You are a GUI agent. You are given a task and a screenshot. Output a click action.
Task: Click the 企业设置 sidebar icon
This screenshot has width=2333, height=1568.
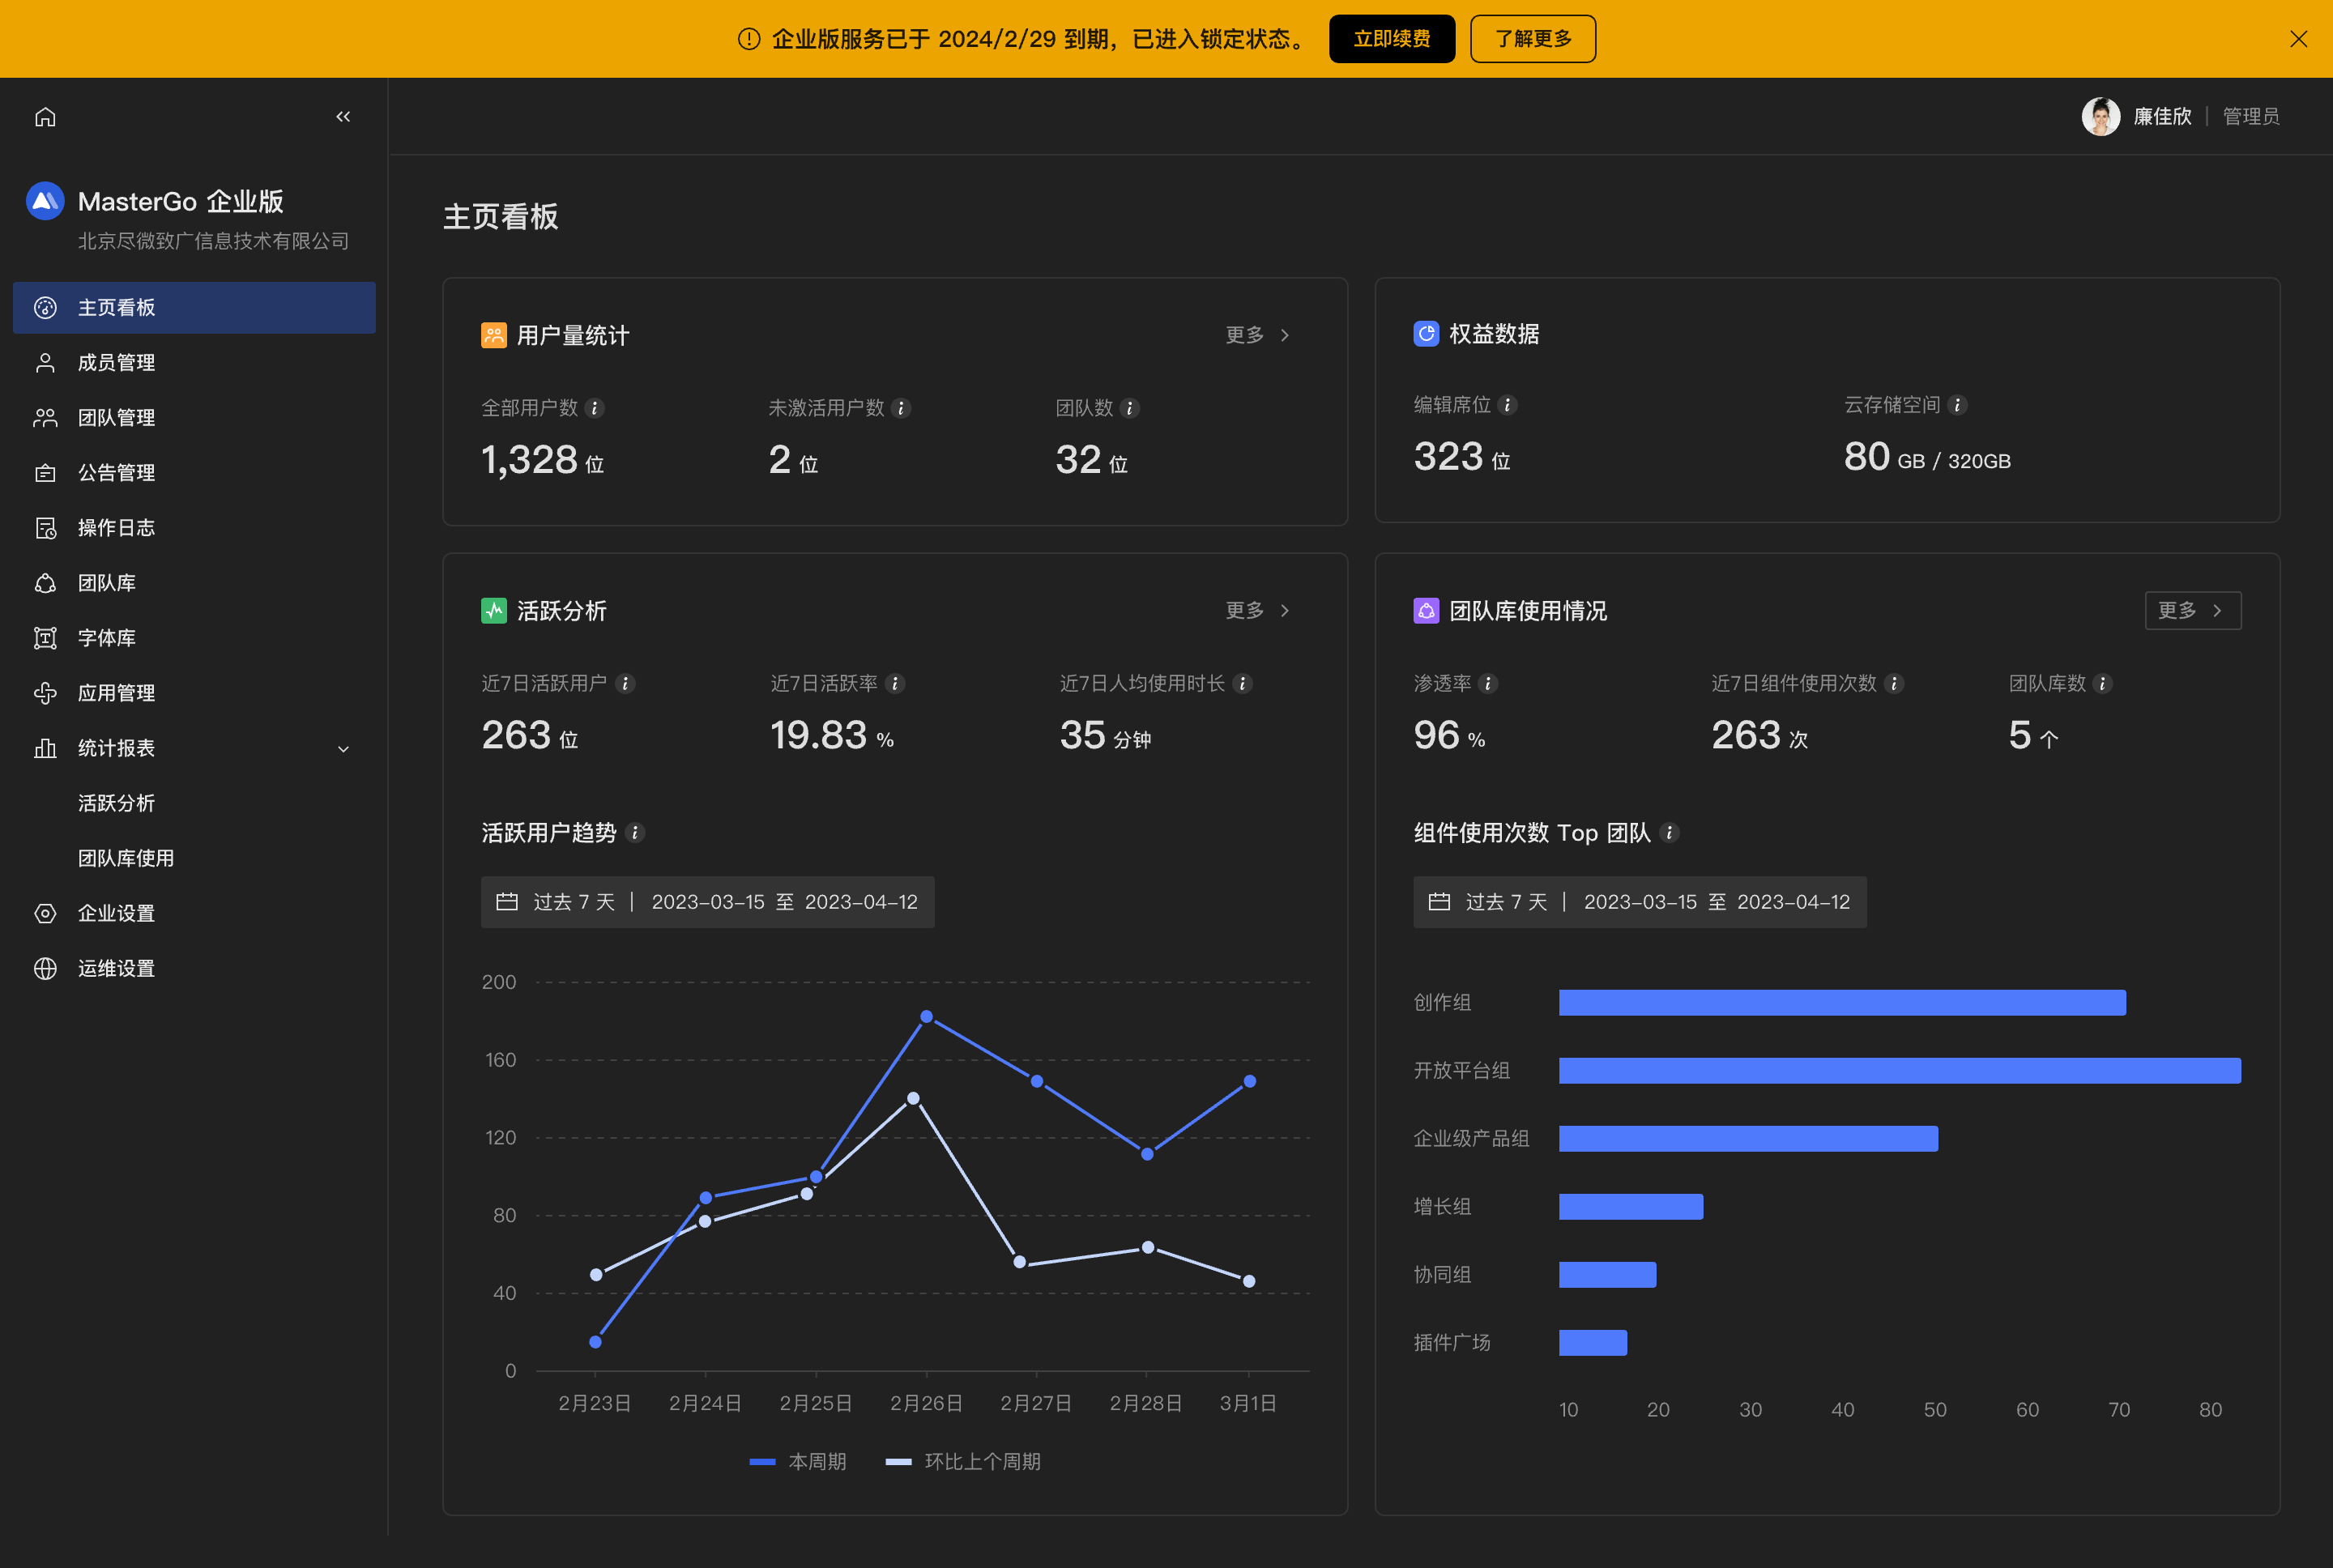[45, 913]
